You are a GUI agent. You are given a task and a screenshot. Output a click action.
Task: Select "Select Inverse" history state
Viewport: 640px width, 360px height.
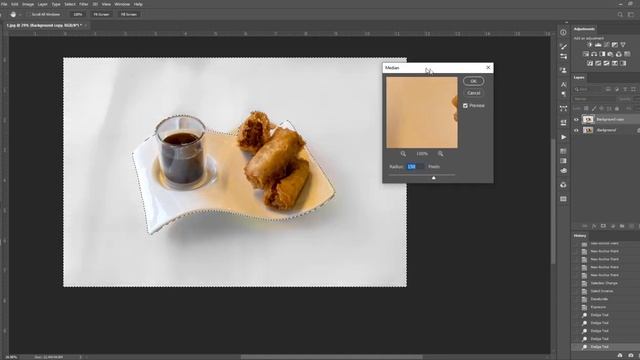(x=602, y=291)
